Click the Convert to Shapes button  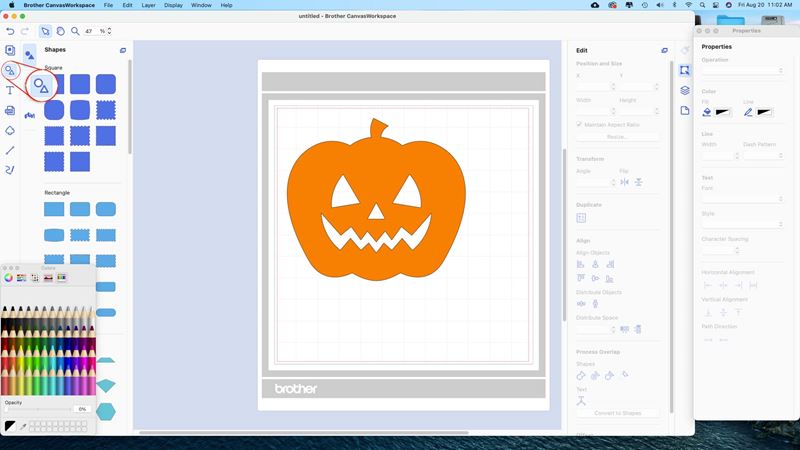617,413
